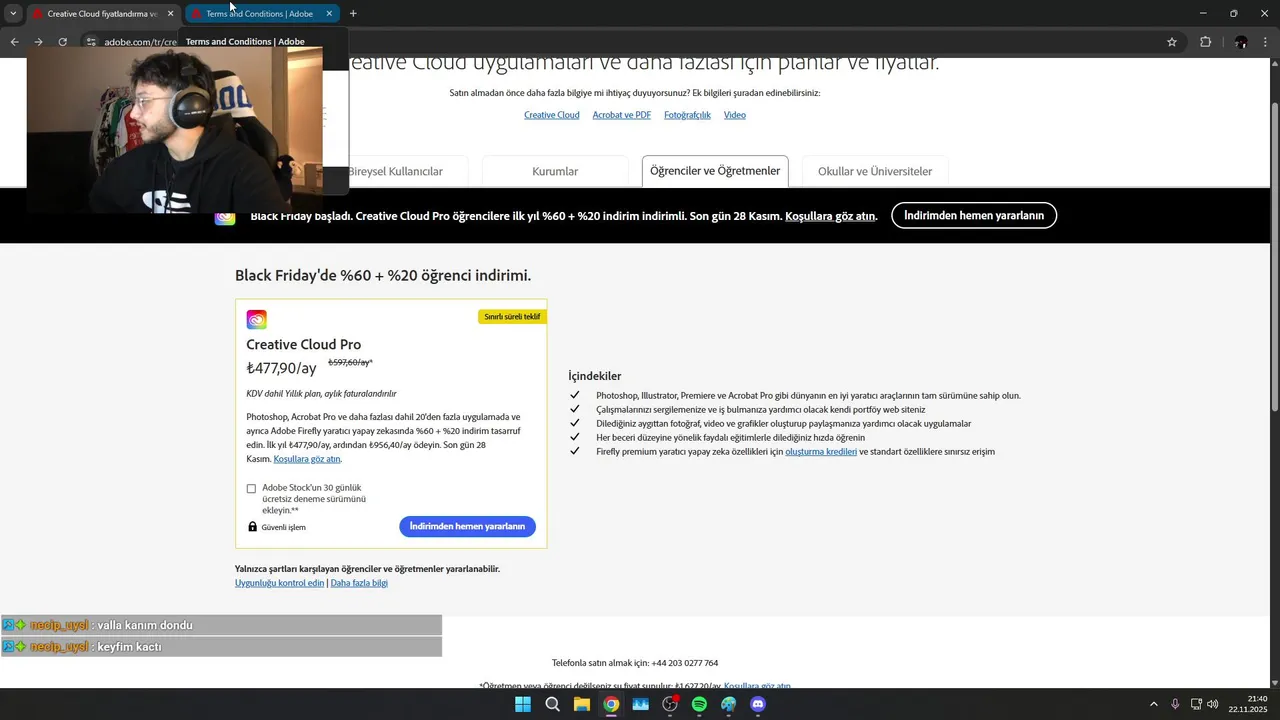Click the ₺477,90/ay price text

(281, 368)
